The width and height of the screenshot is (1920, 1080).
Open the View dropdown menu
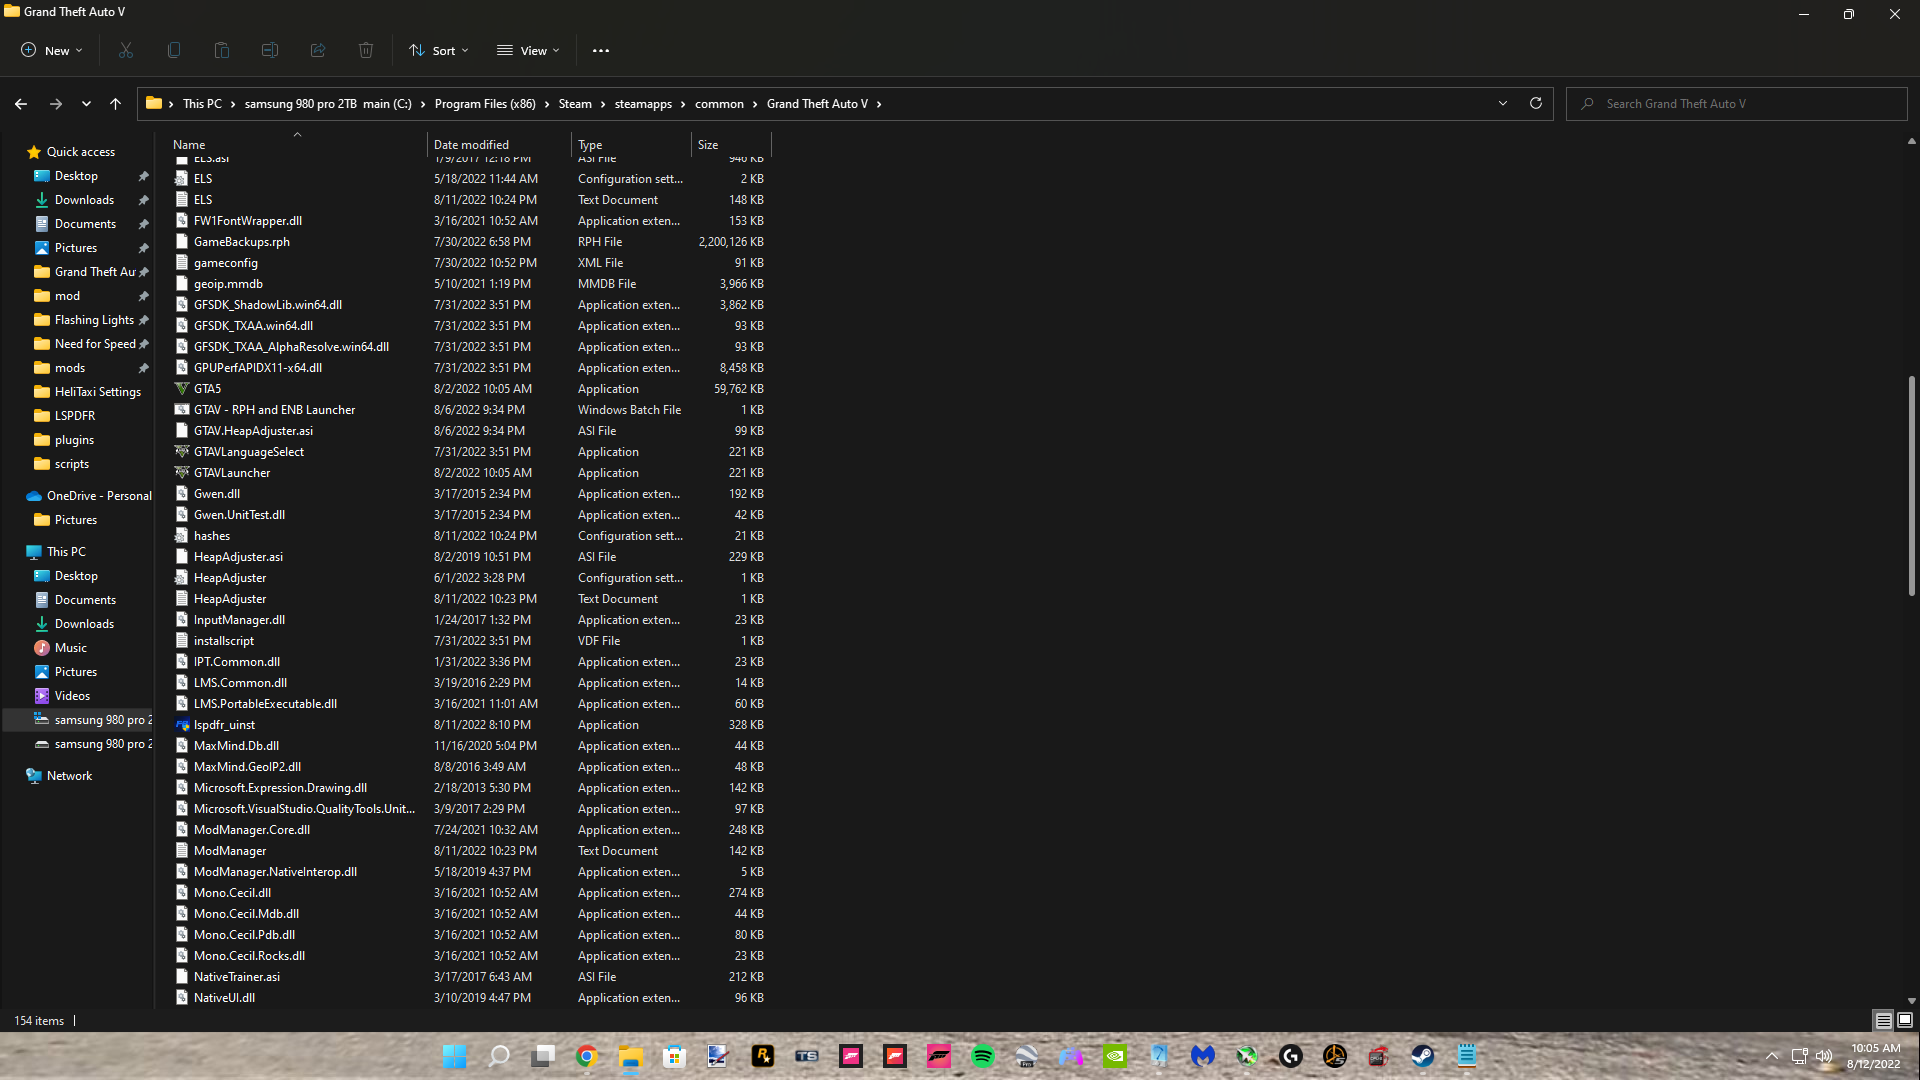(528, 50)
